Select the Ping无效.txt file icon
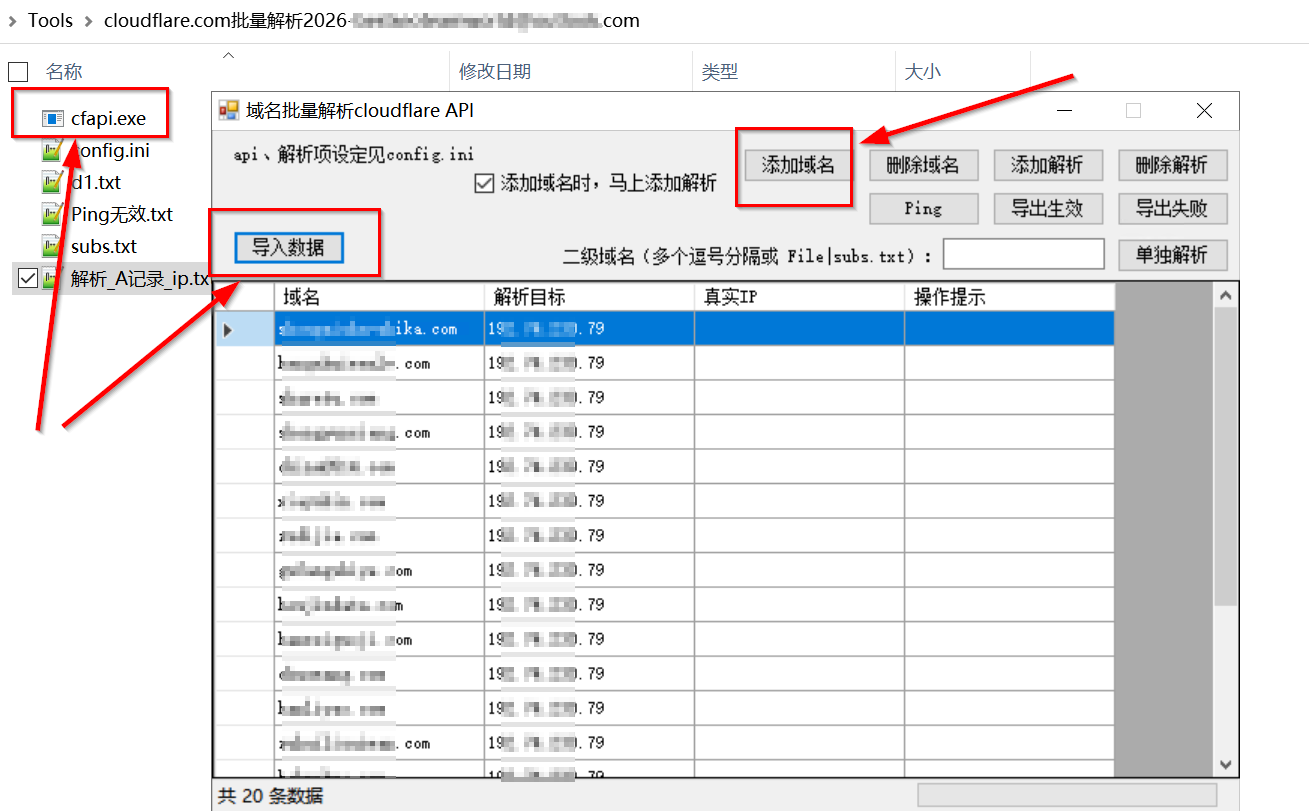The height and width of the screenshot is (811, 1309). pyautogui.click(x=53, y=214)
